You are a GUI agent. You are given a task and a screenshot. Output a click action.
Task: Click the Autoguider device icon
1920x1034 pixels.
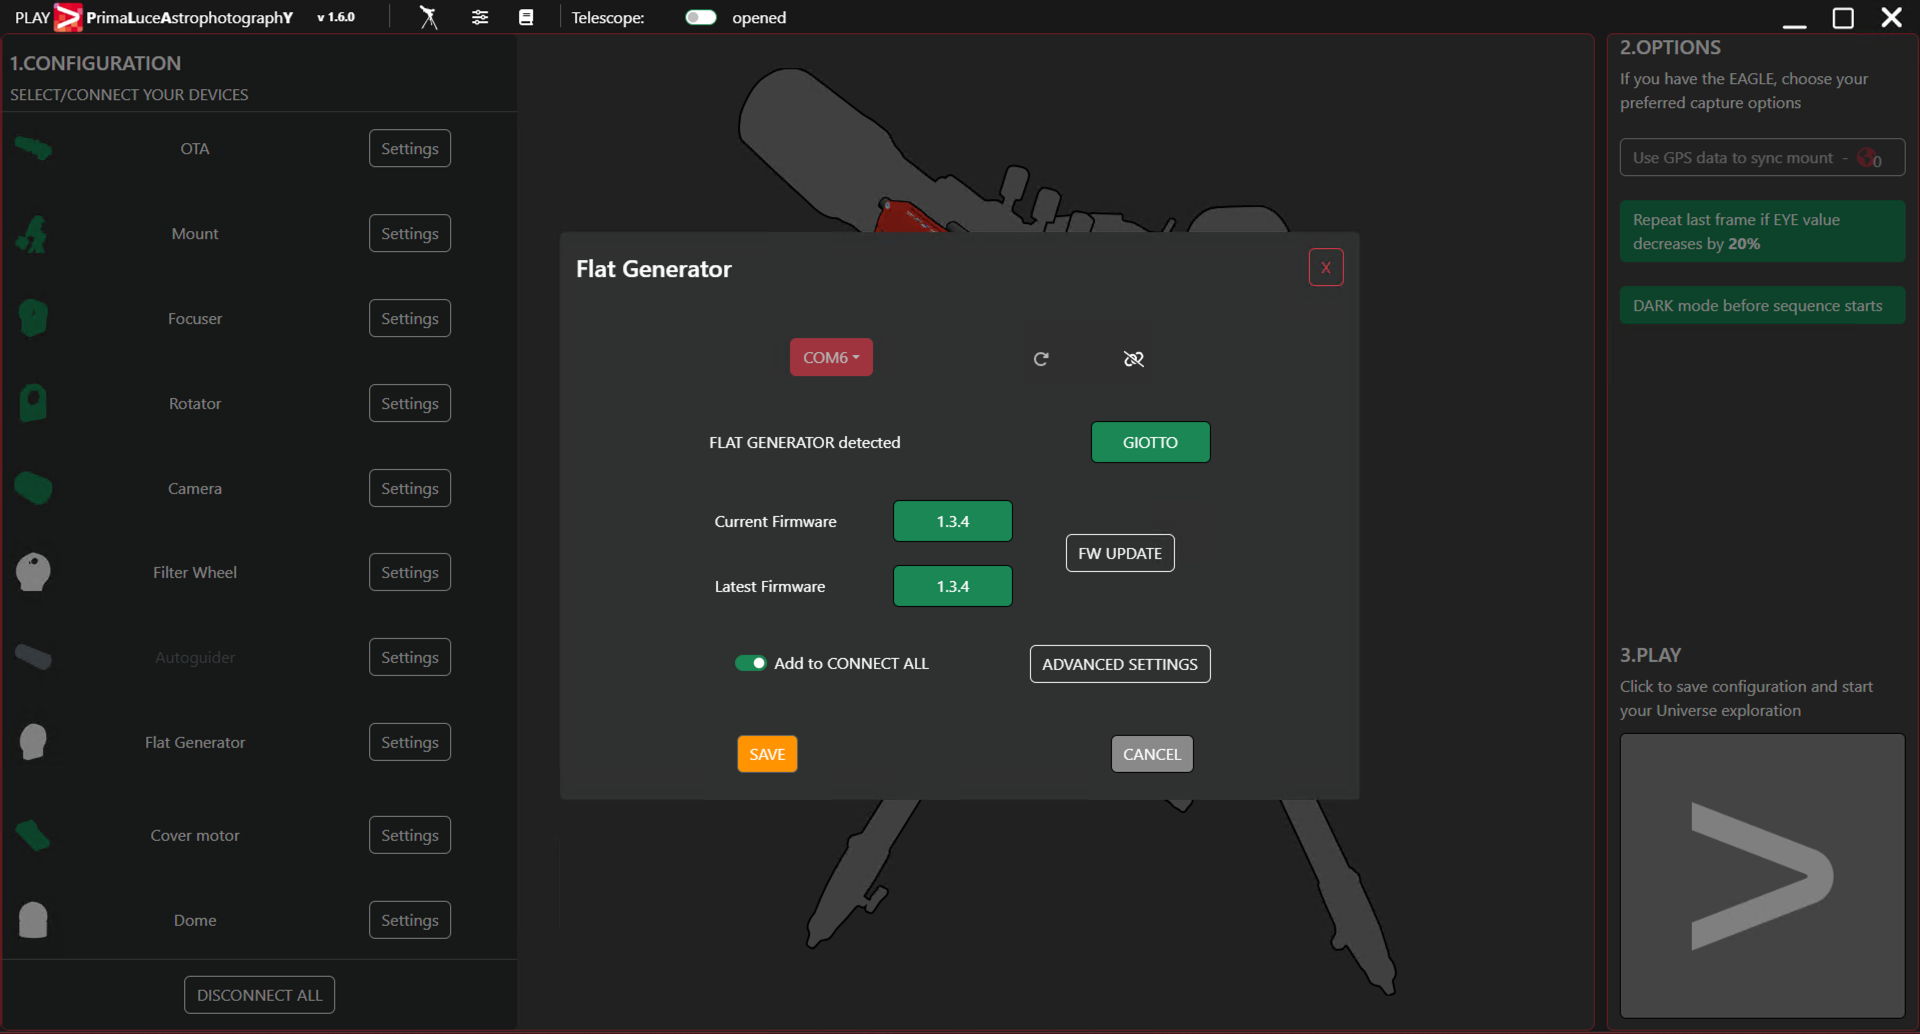click(x=33, y=657)
